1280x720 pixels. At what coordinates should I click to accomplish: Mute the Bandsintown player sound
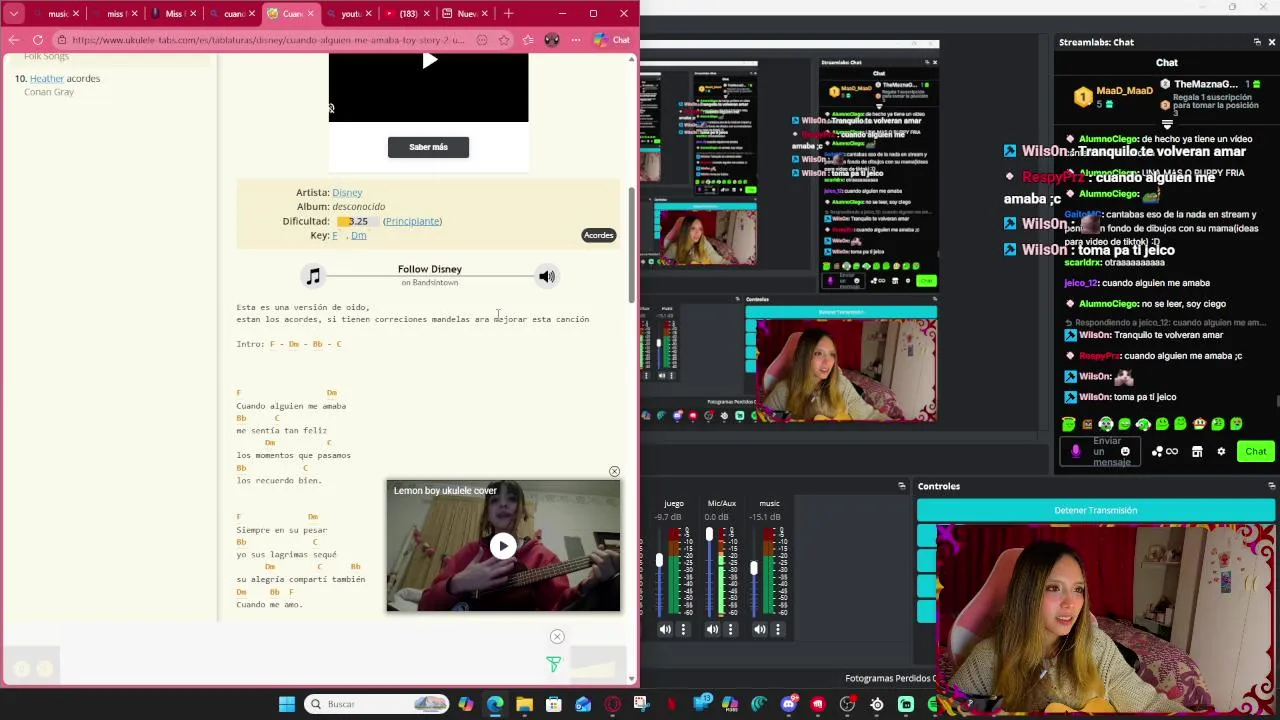(x=547, y=276)
